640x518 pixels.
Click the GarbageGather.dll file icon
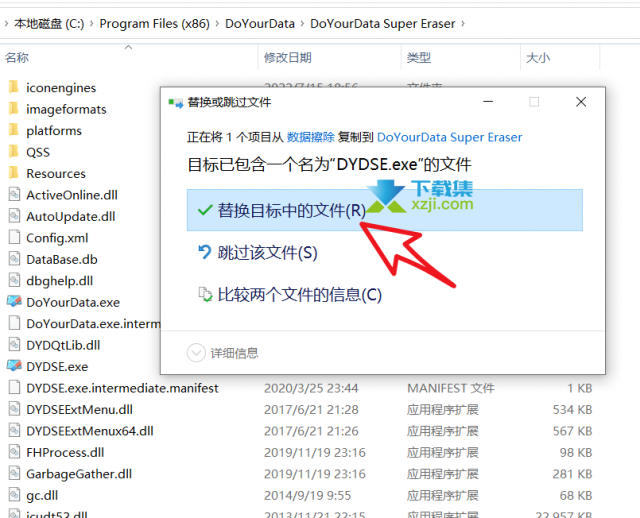(x=14, y=473)
